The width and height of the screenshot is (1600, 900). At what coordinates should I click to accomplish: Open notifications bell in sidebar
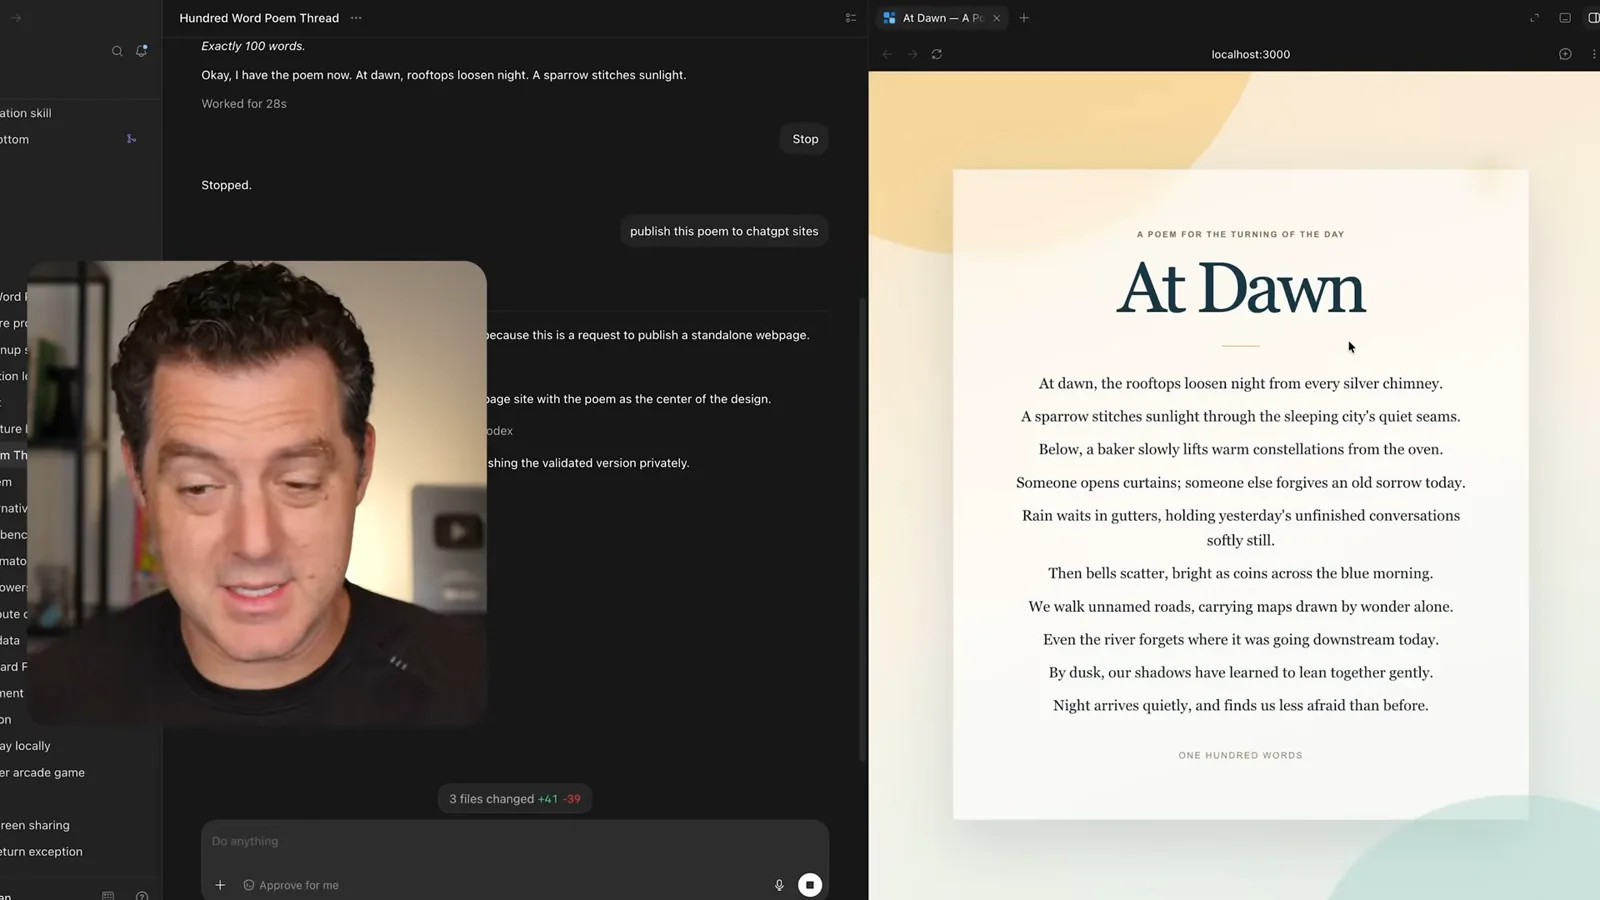[142, 50]
